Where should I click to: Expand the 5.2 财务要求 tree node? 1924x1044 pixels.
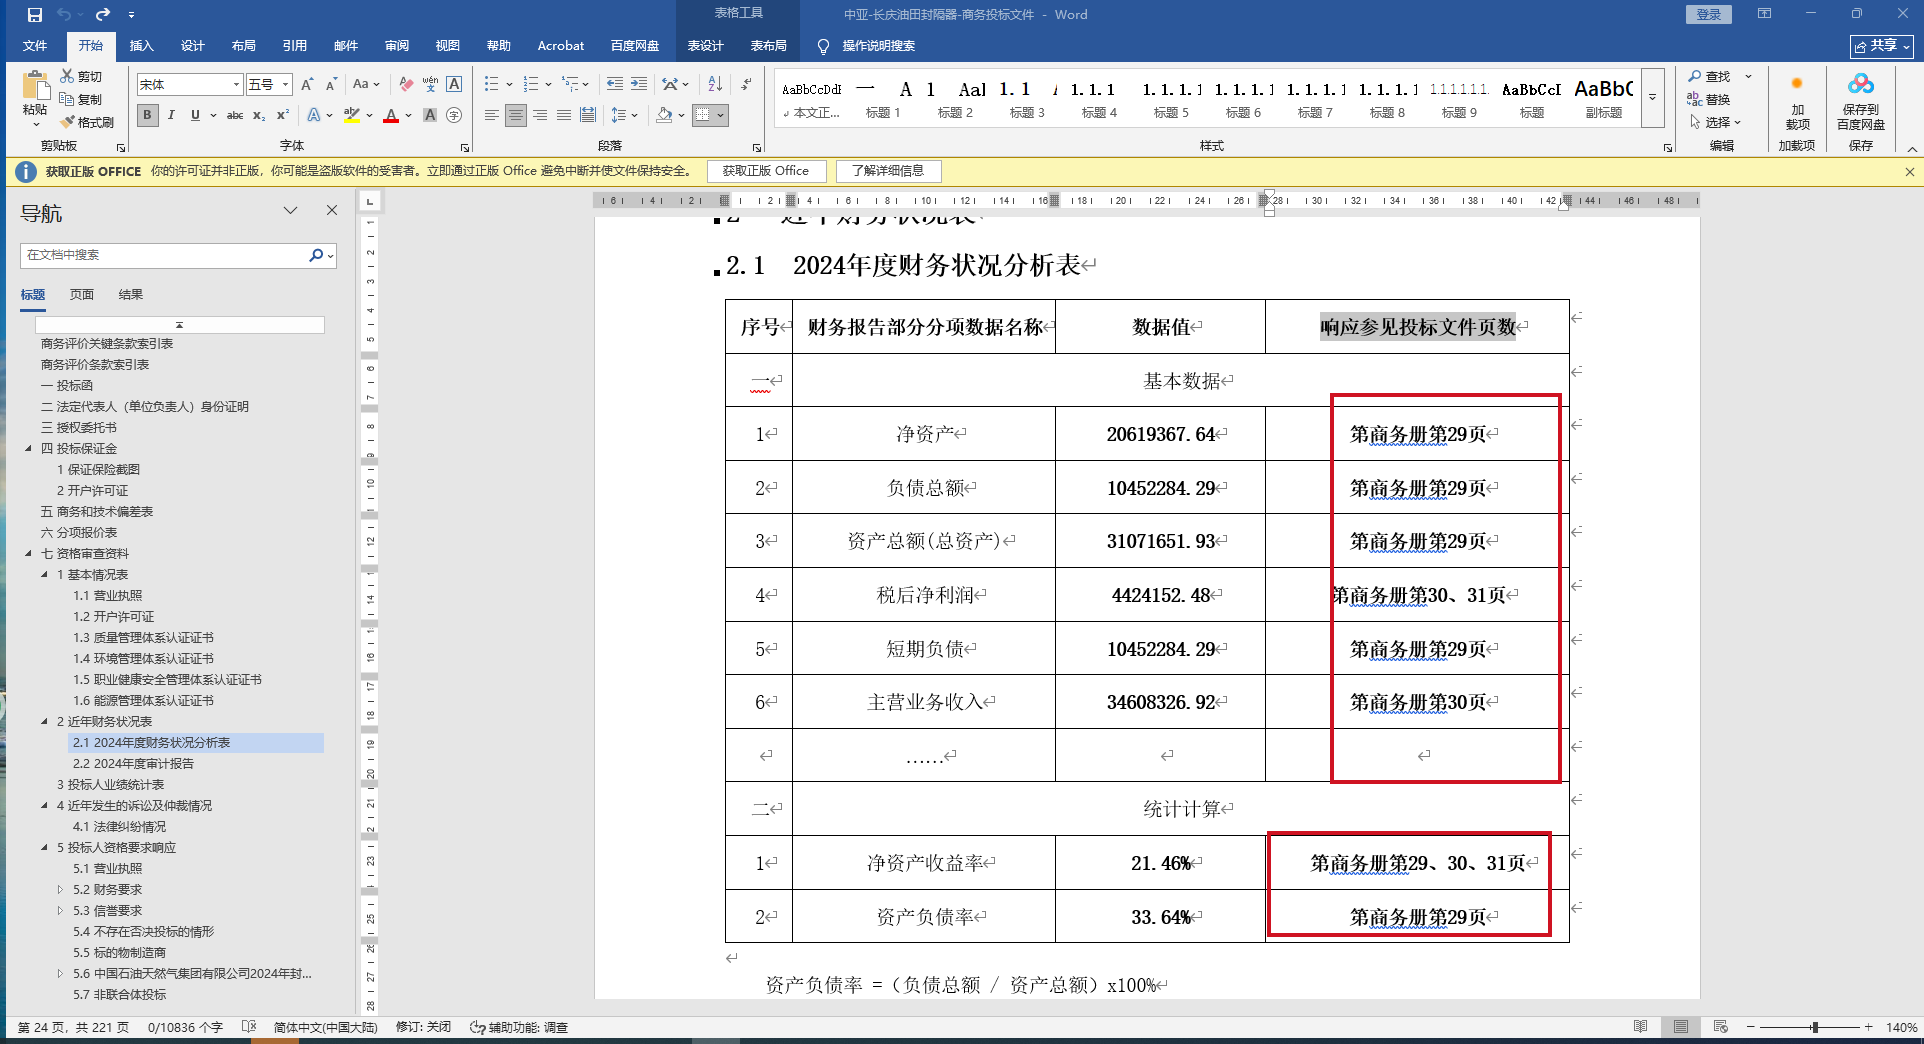(x=60, y=889)
